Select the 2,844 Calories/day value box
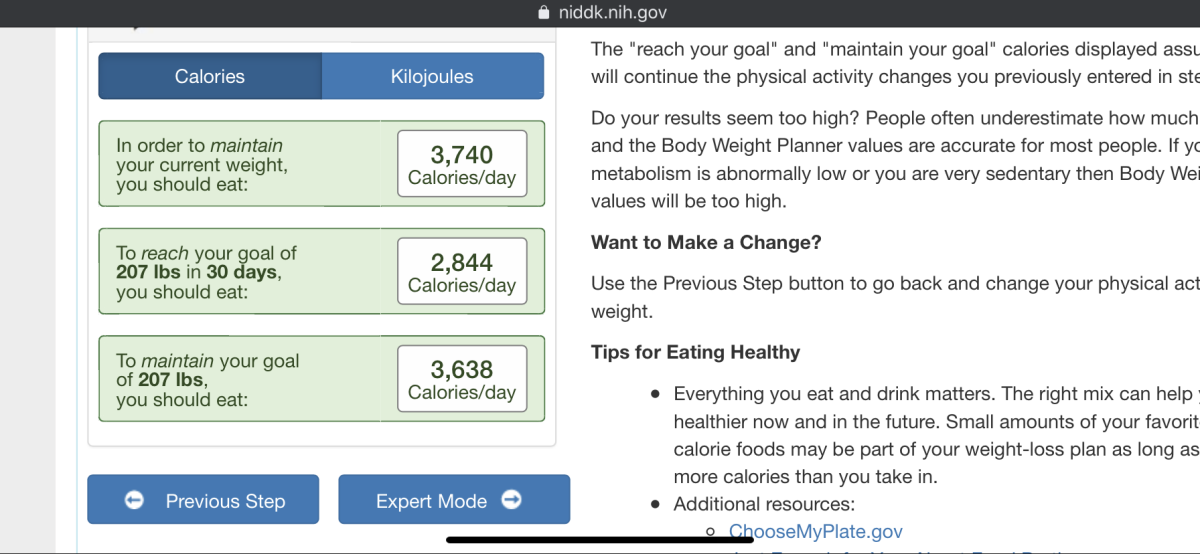This screenshot has width=1200, height=554. [462, 272]
